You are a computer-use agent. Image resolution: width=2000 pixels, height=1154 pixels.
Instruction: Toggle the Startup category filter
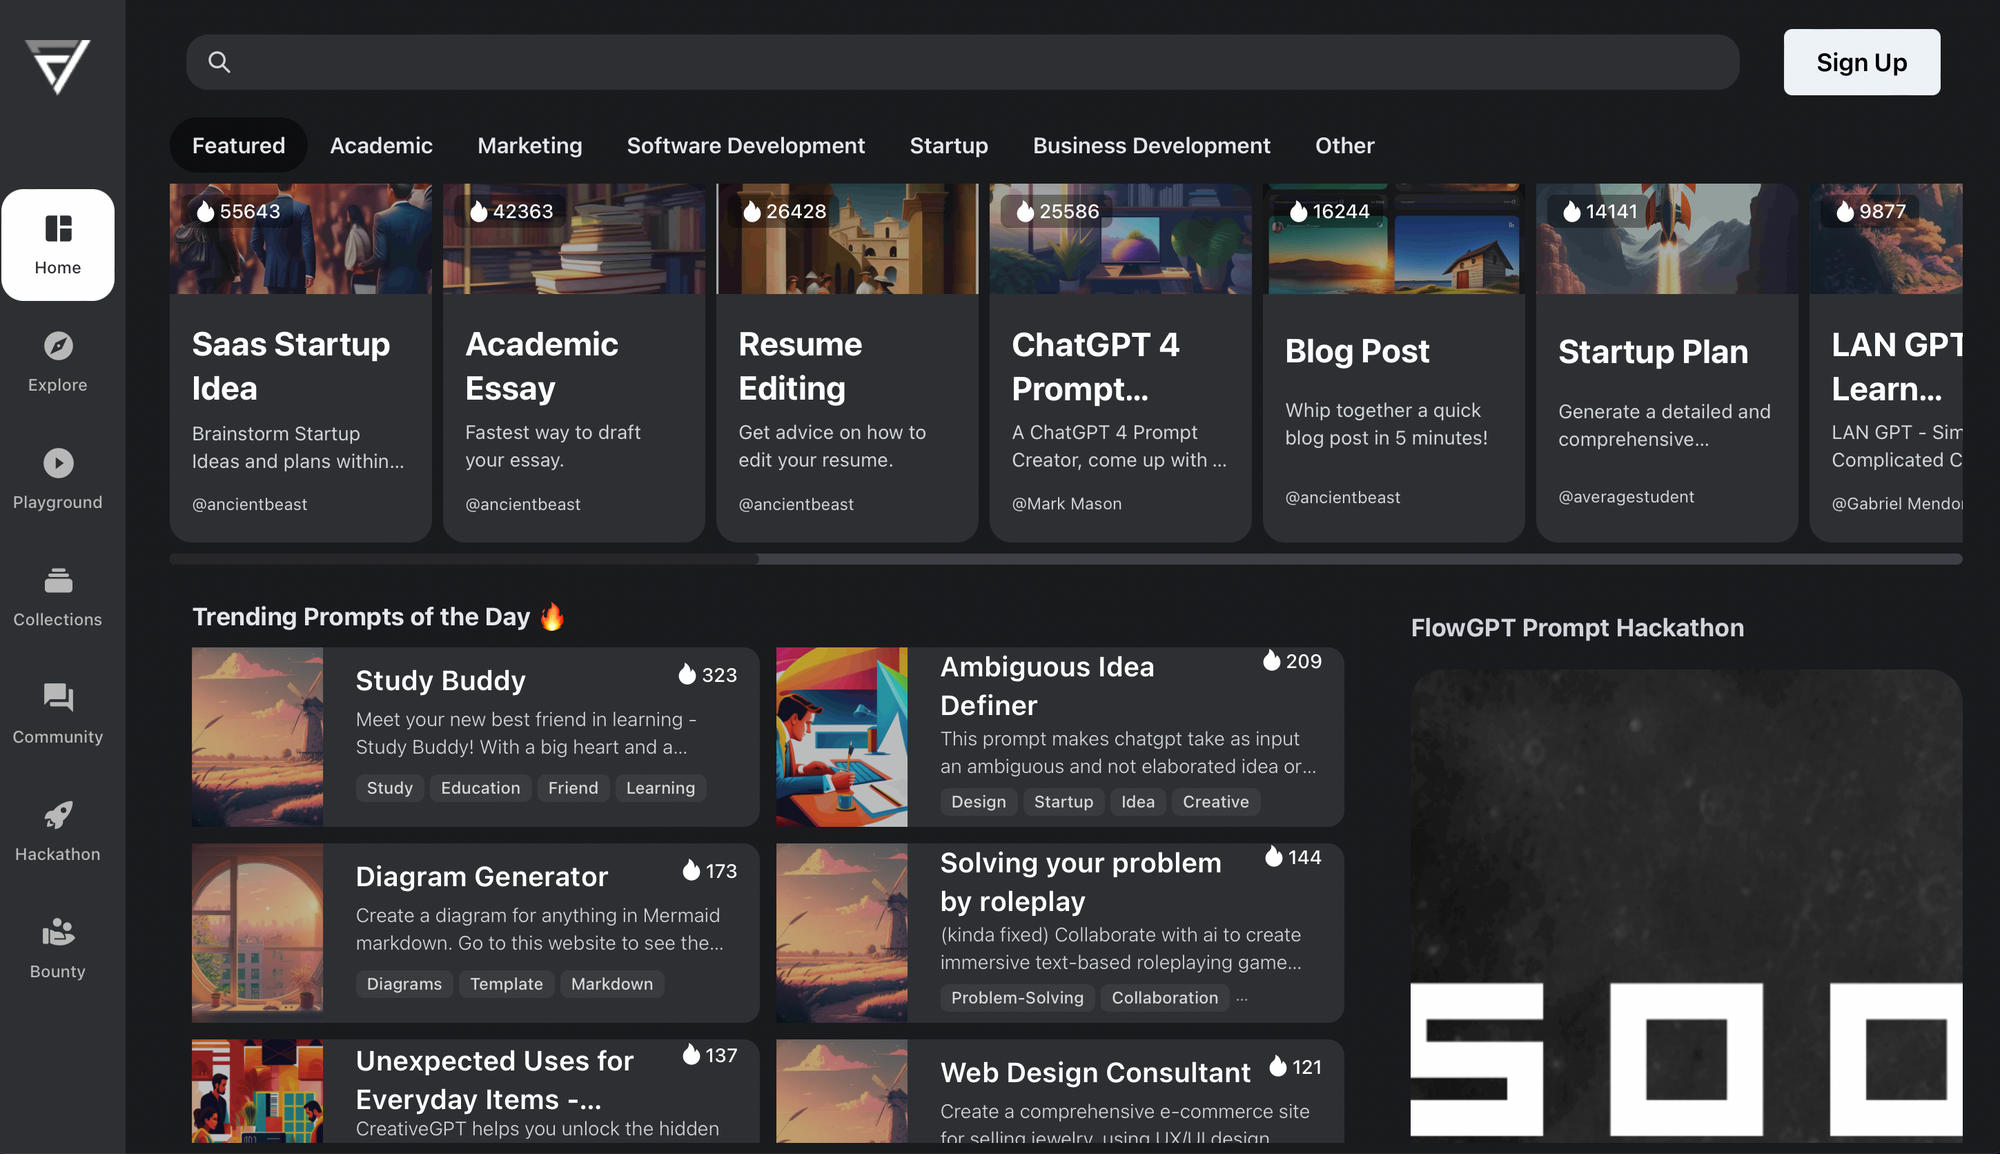tap(949, 144)
